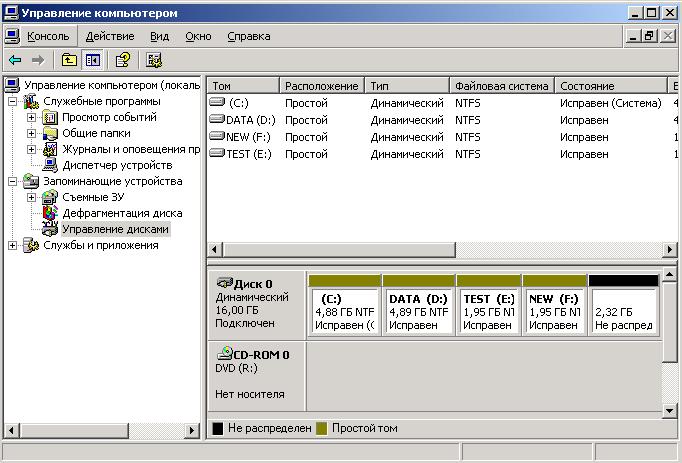
Task: Sort by the Тип column header
Action: [x=407, y=86]
